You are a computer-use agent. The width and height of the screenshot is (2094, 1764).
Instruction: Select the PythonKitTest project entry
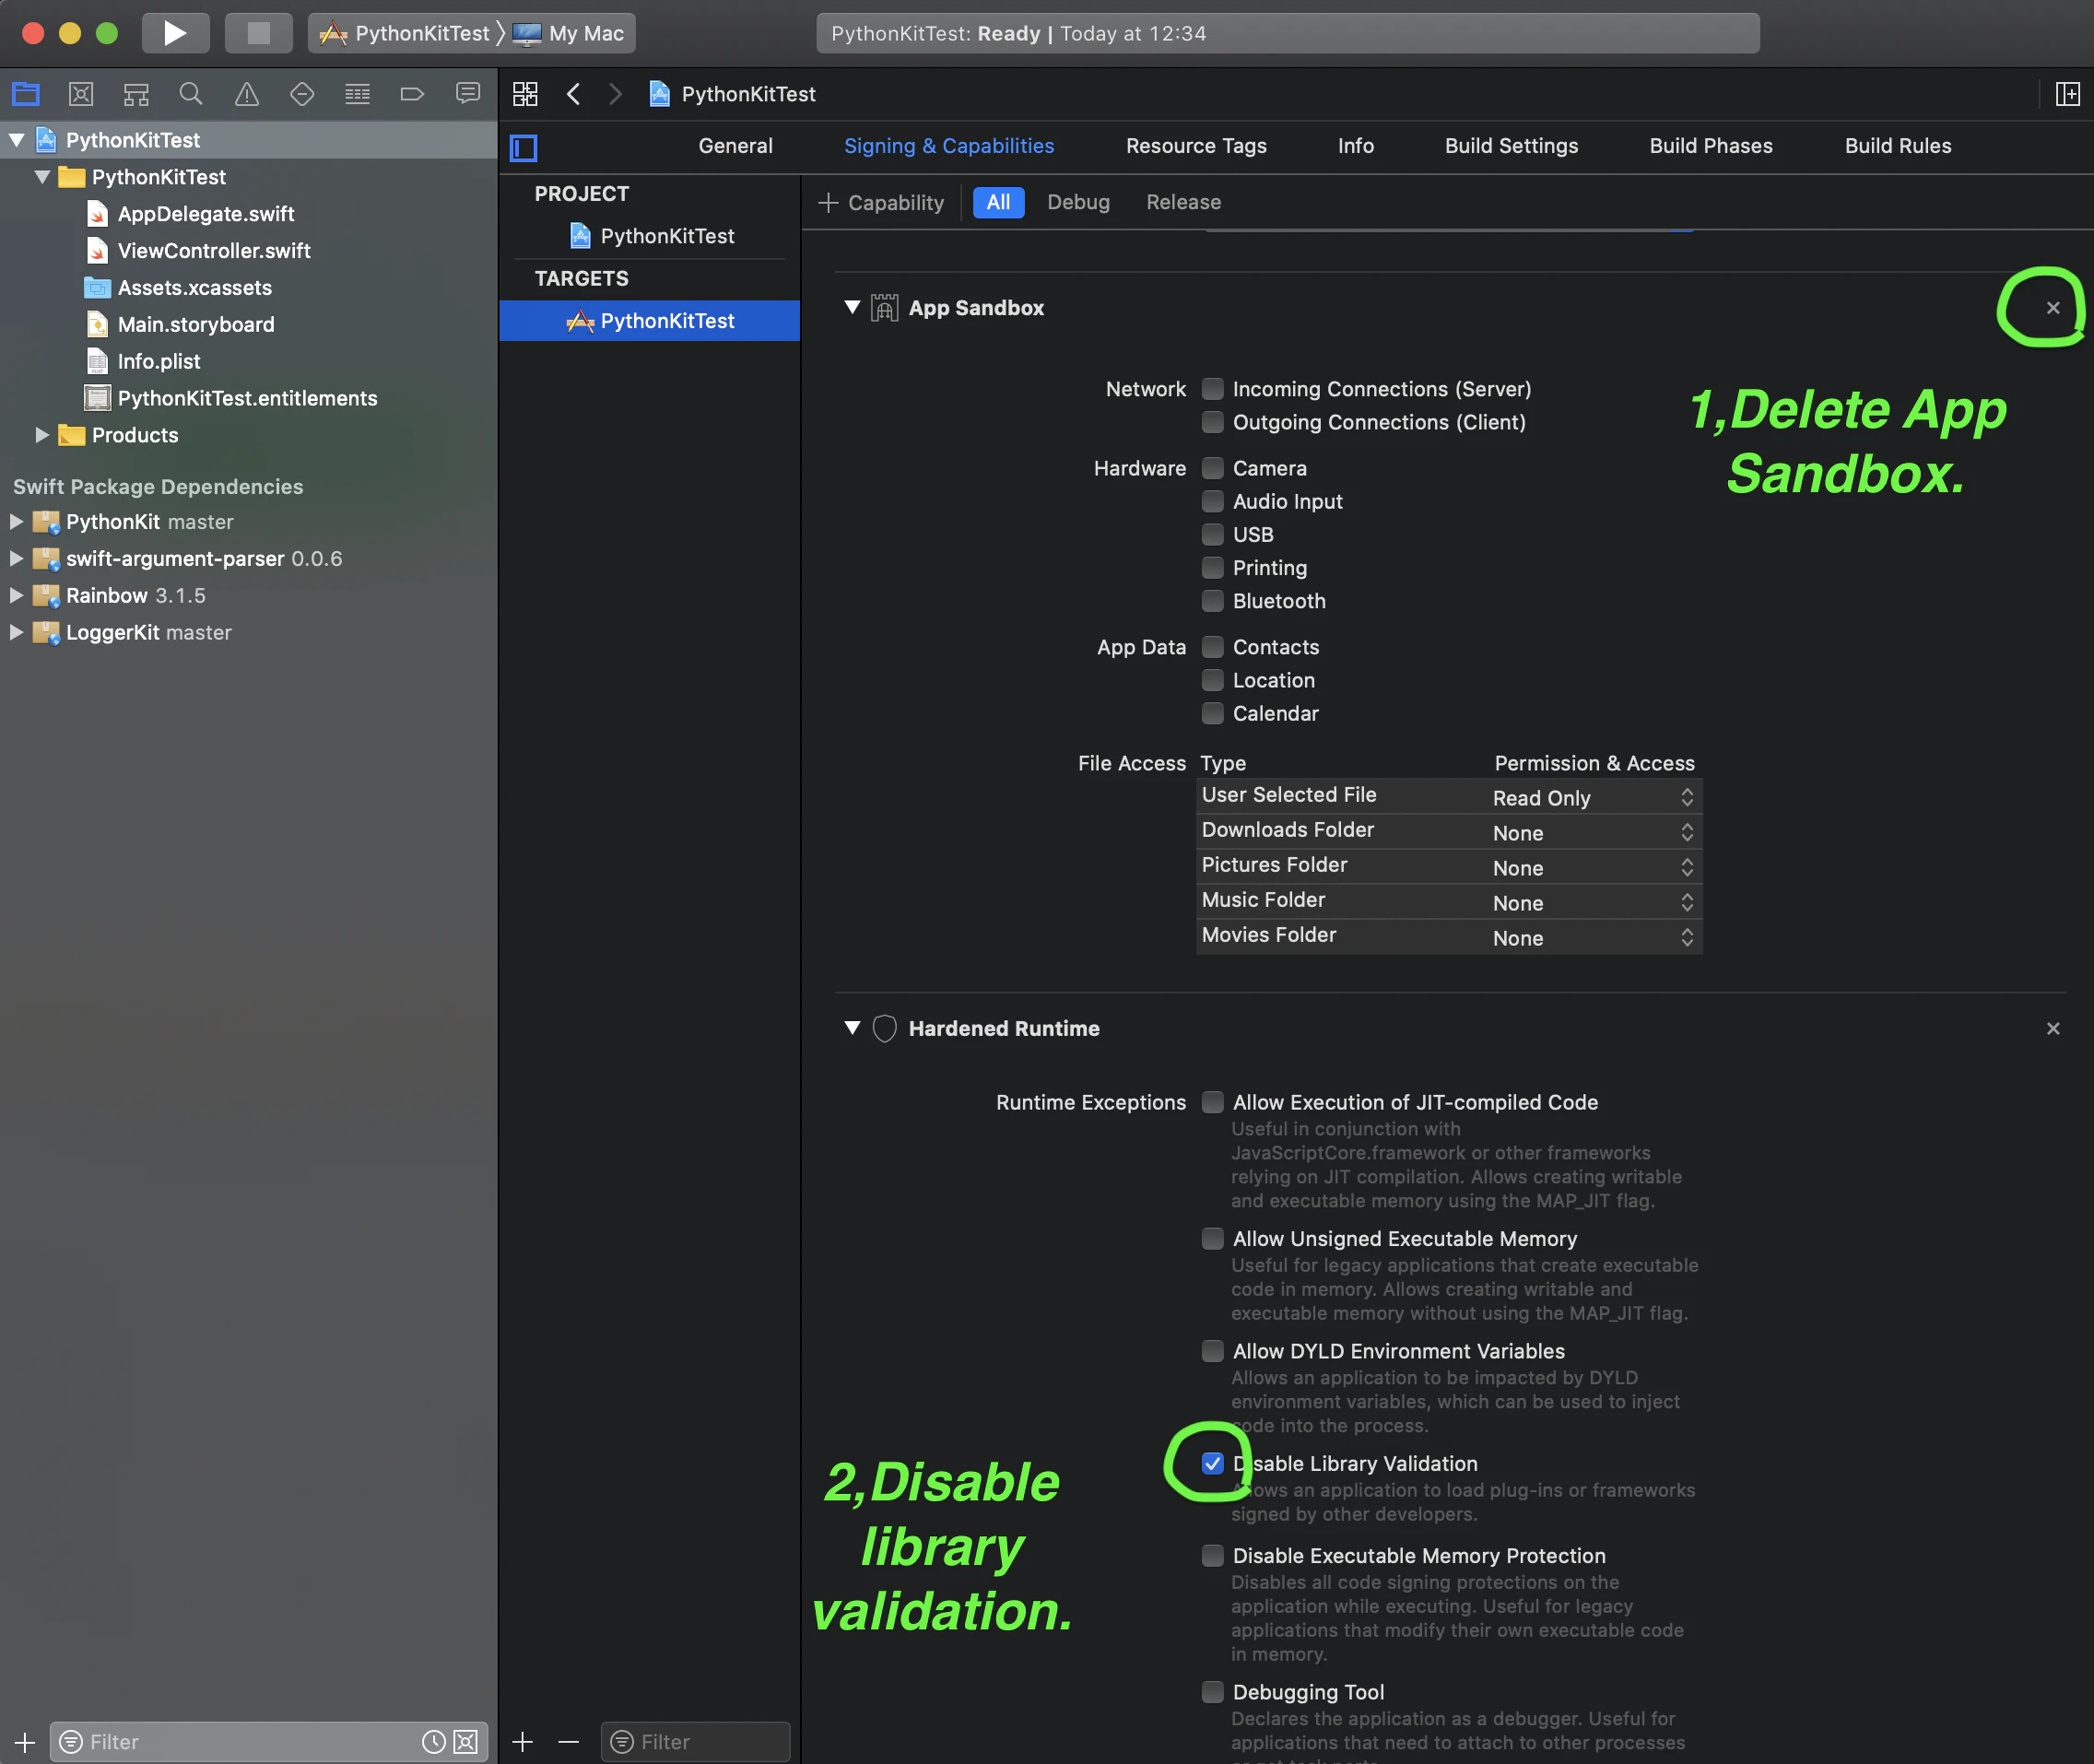[x=652, y=236]
